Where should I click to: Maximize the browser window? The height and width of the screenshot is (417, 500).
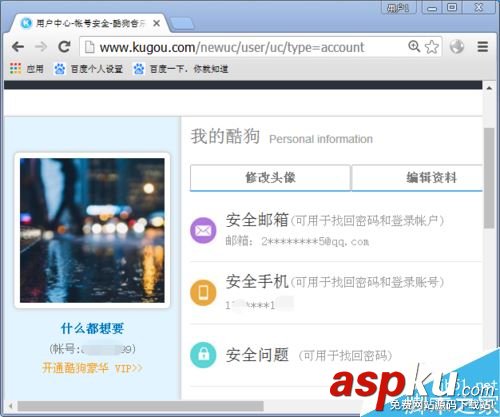click(452, 7)
